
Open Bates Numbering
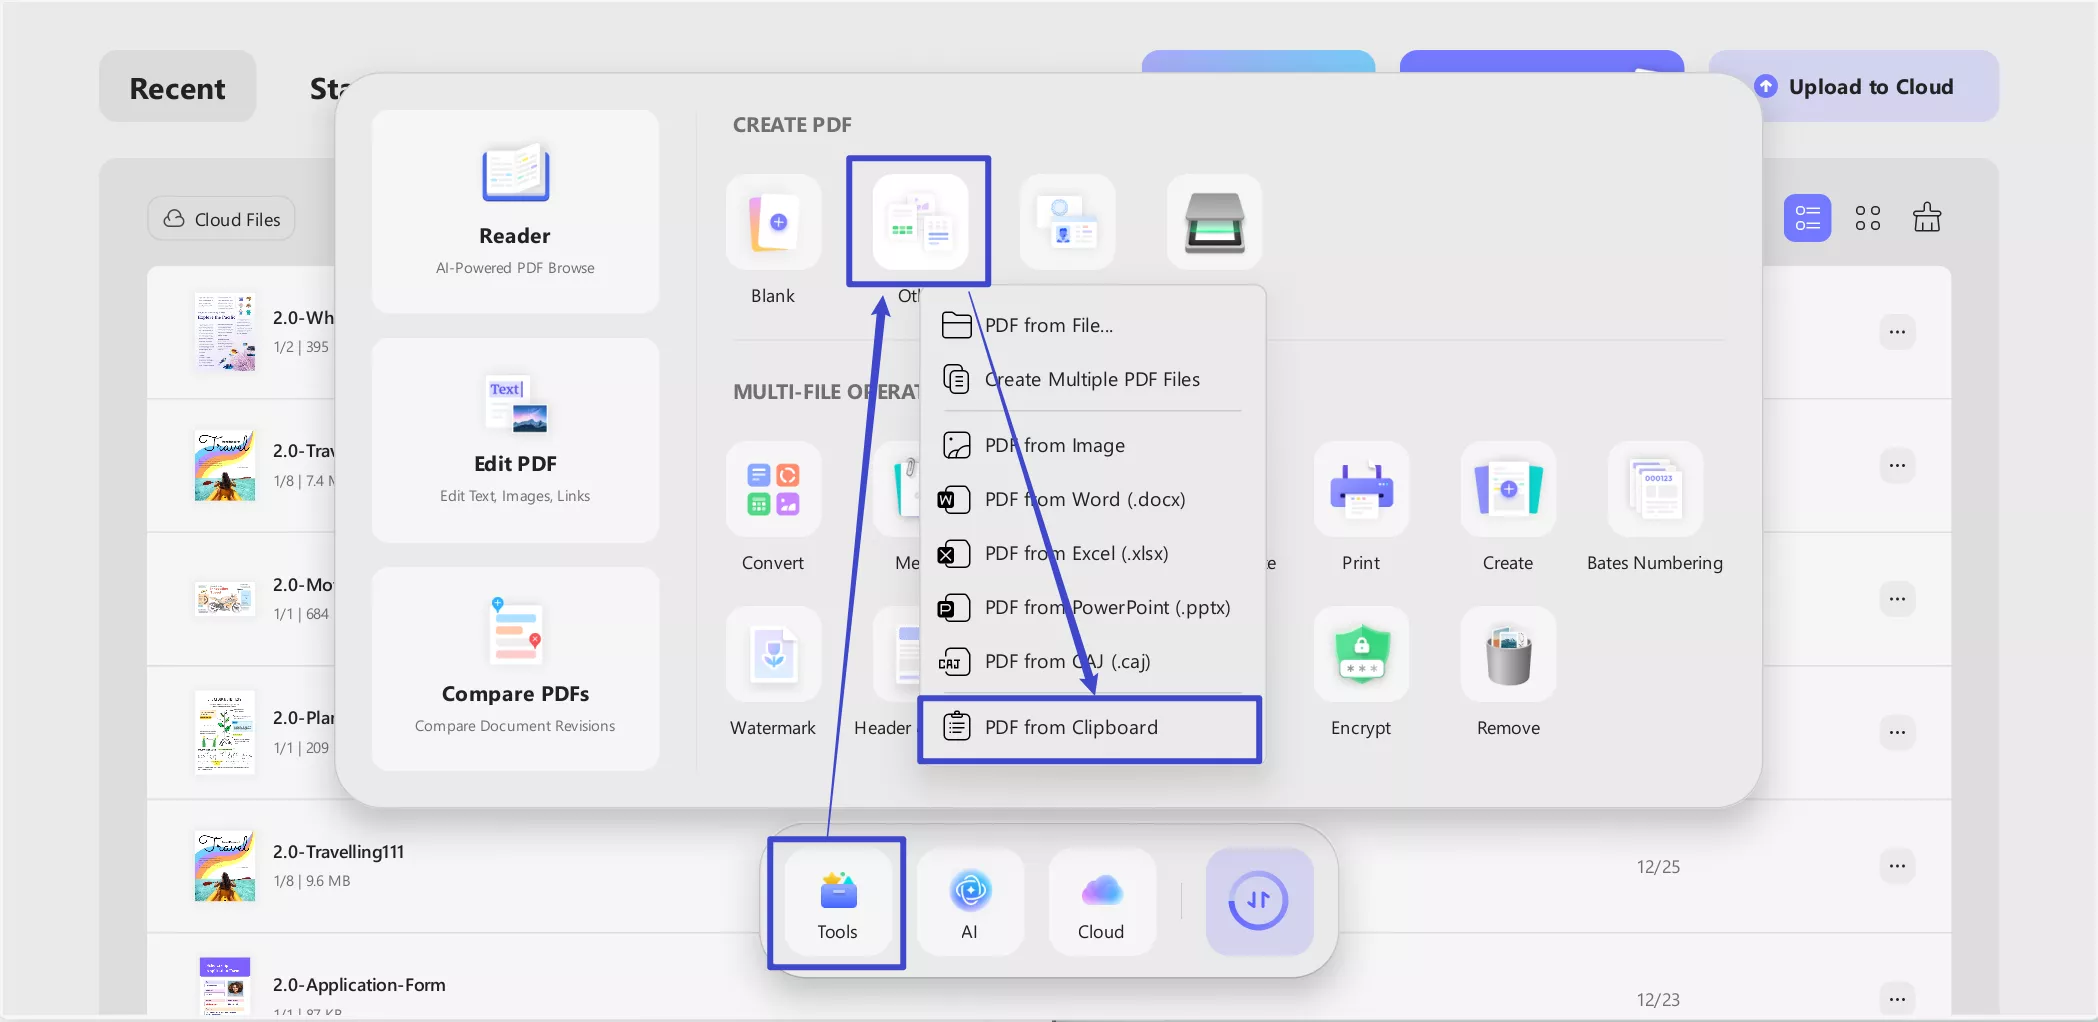tap(1654, 490)
